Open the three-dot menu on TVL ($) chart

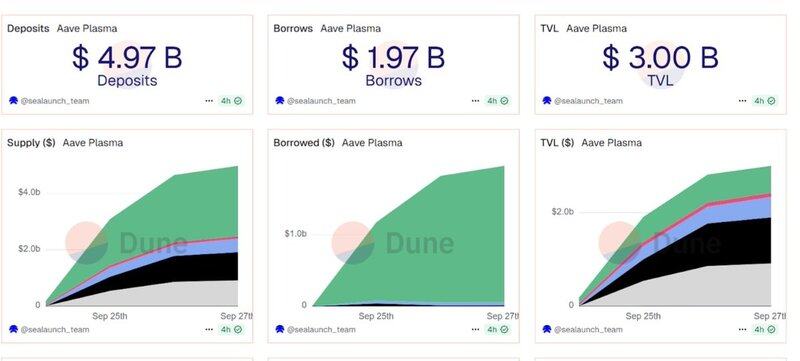742,329
